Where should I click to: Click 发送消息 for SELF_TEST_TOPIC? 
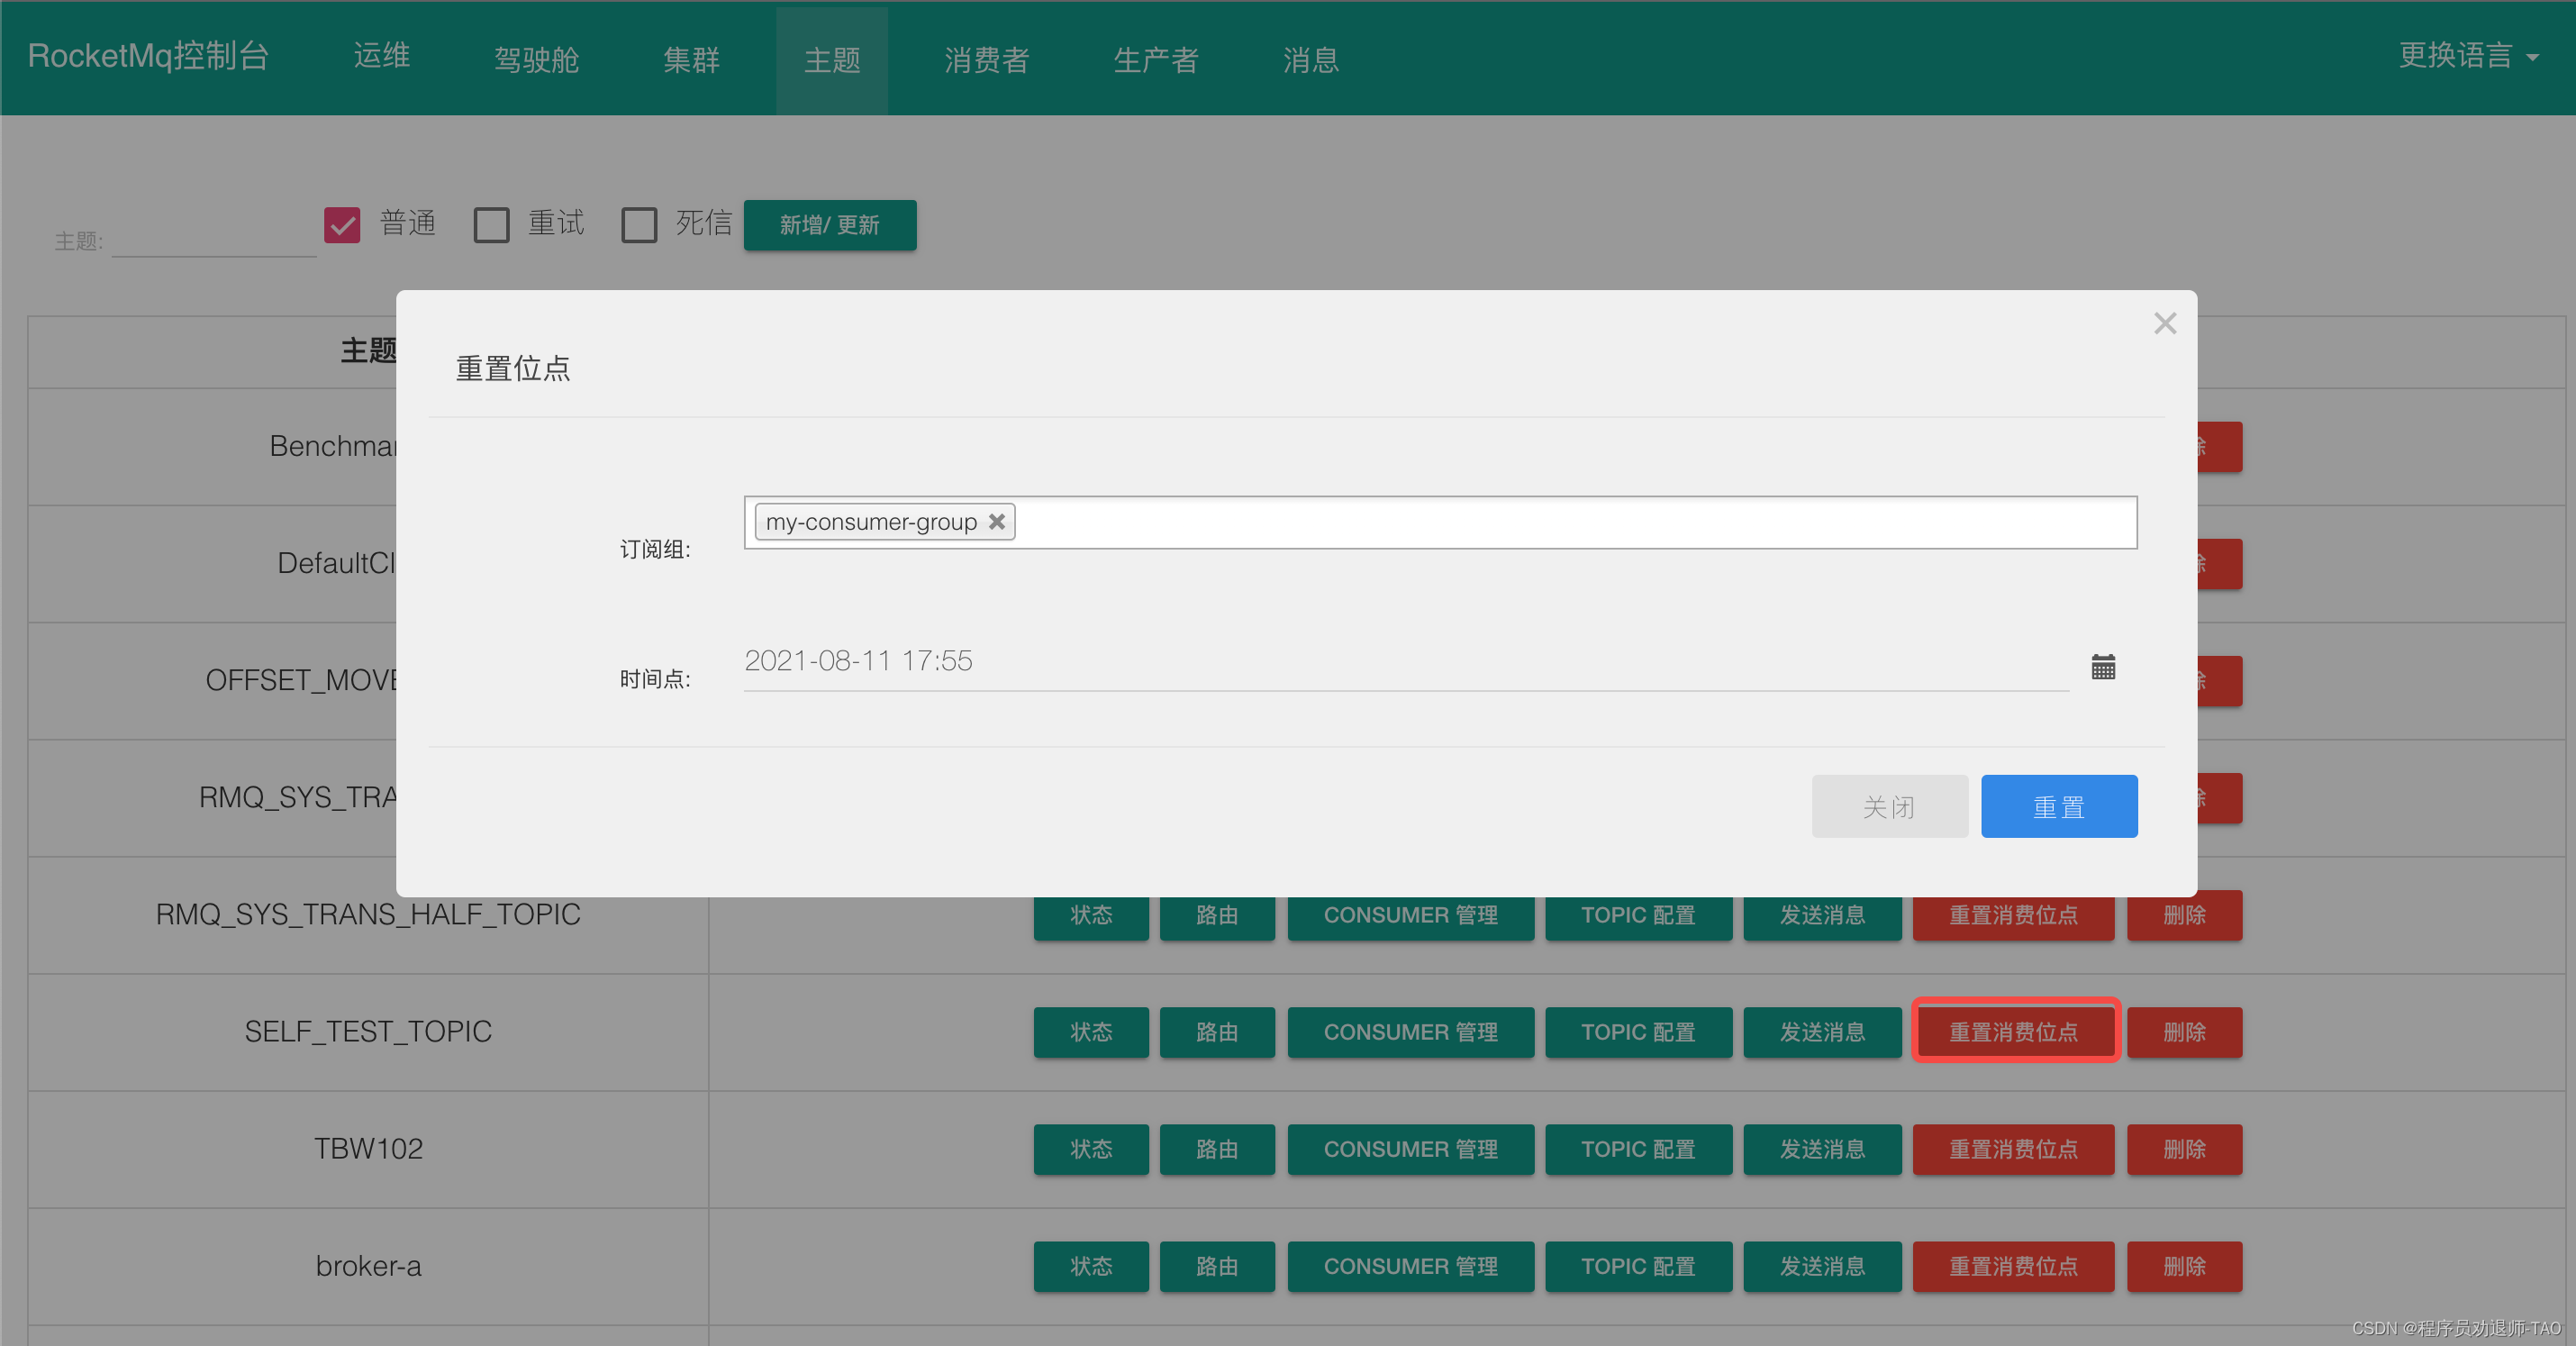(1822, 1032)
